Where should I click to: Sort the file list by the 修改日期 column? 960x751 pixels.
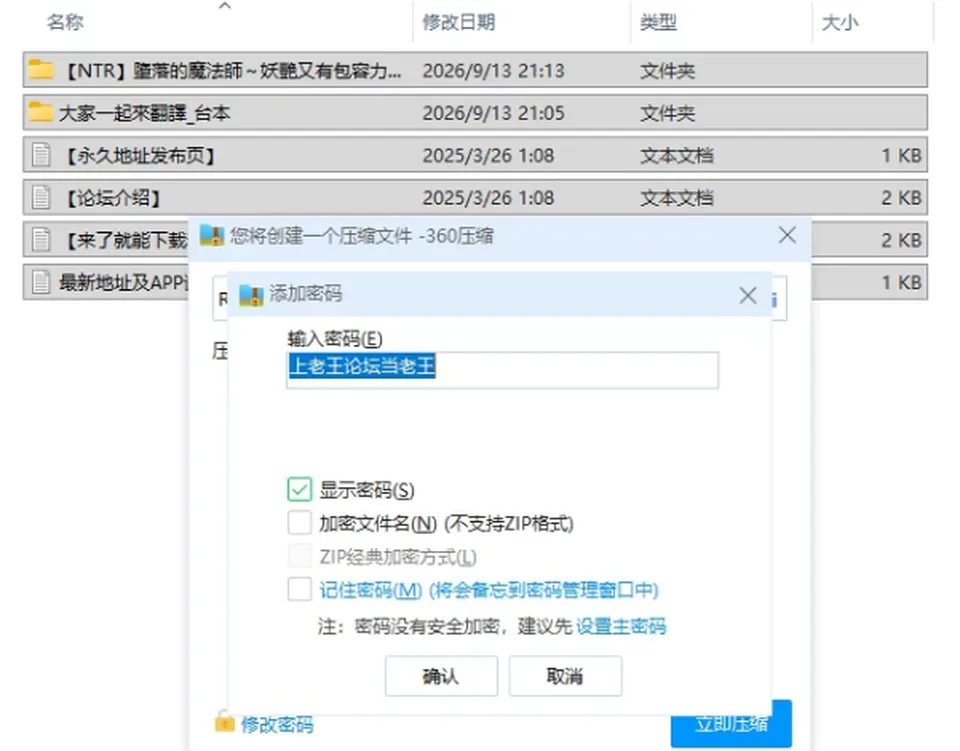(x=459, y=23)
